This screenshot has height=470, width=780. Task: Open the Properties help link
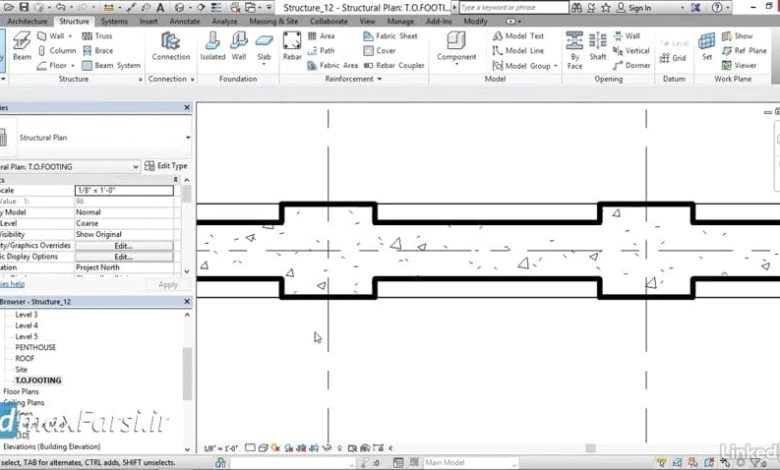12,284
